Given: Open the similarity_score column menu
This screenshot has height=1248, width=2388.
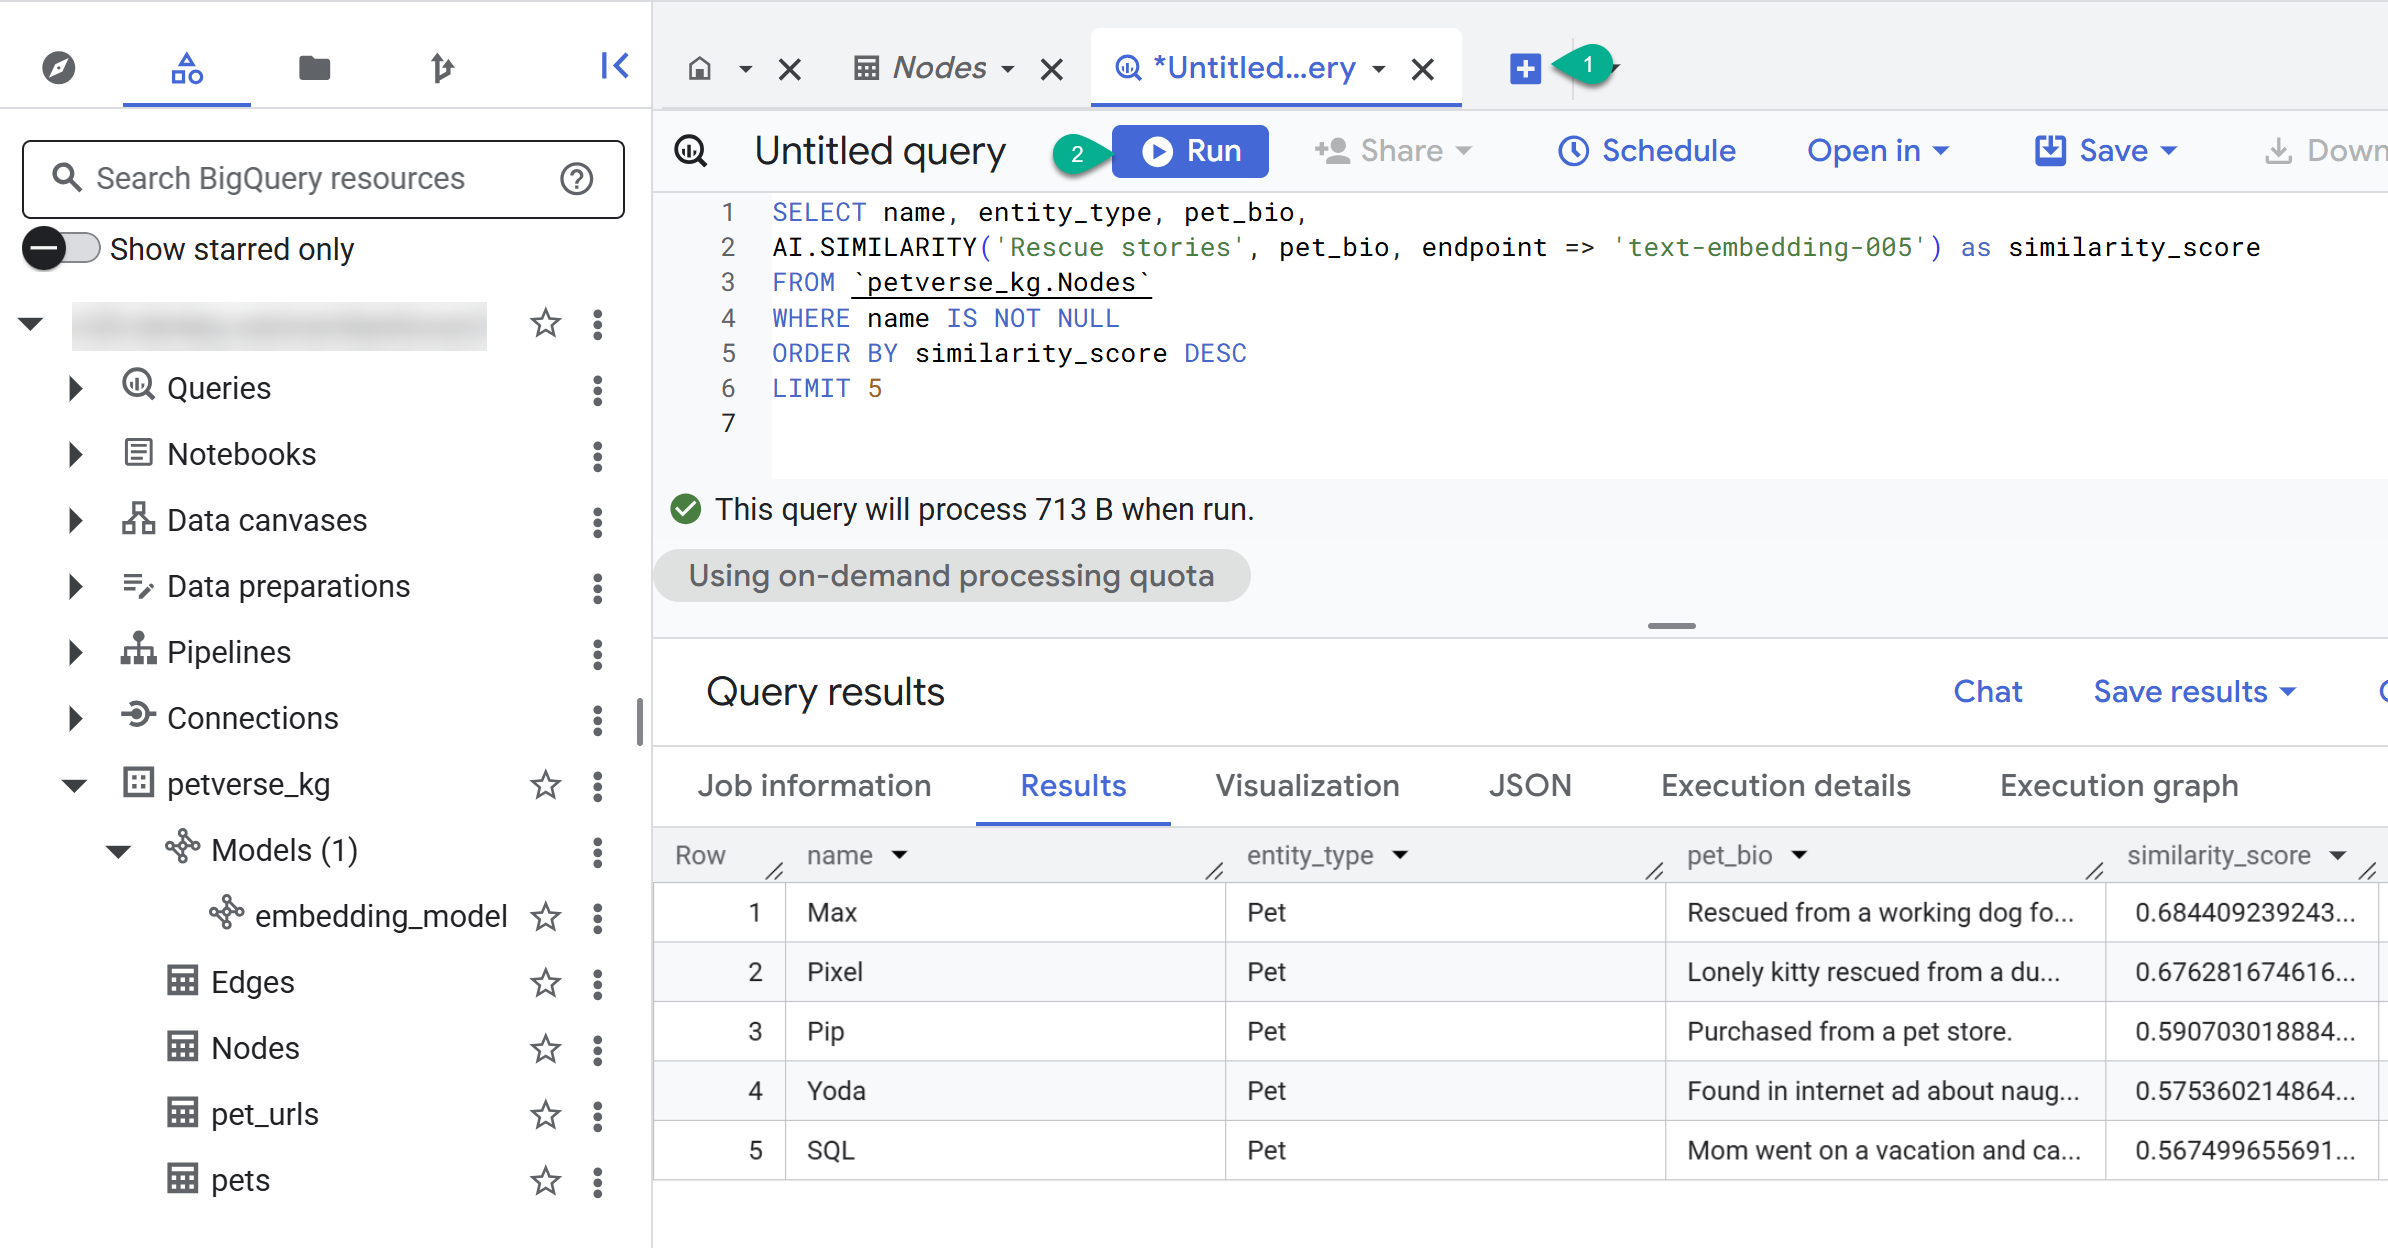Looking at the screenshot, I should 2337,856.
